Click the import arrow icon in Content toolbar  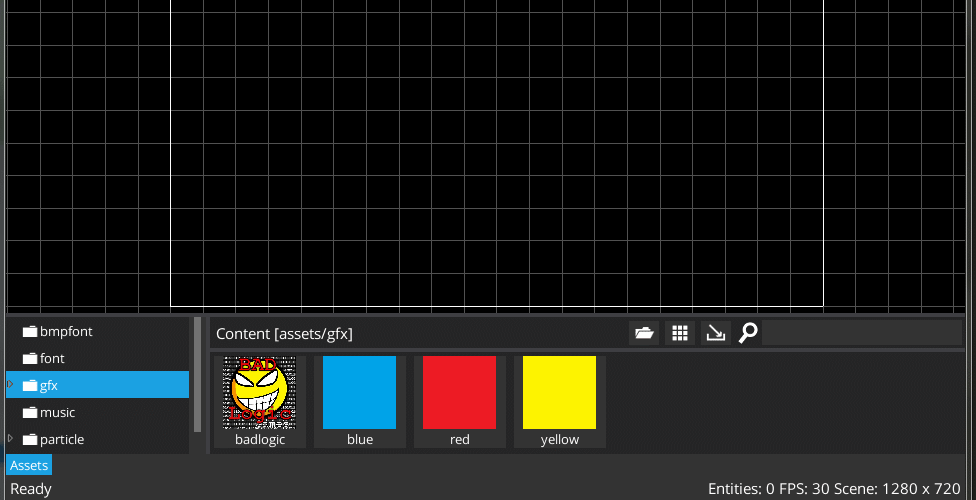(715, 333)
